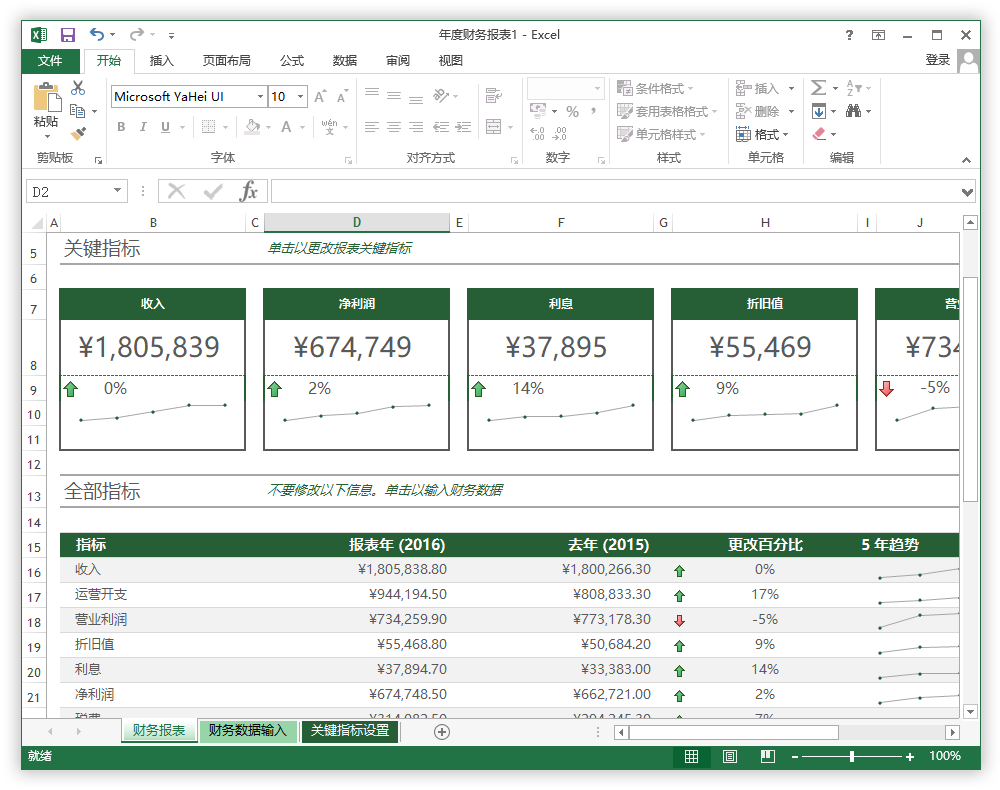The image size is (1000, 790).
Task: Apply percent style format
Action: coord(572,112)
